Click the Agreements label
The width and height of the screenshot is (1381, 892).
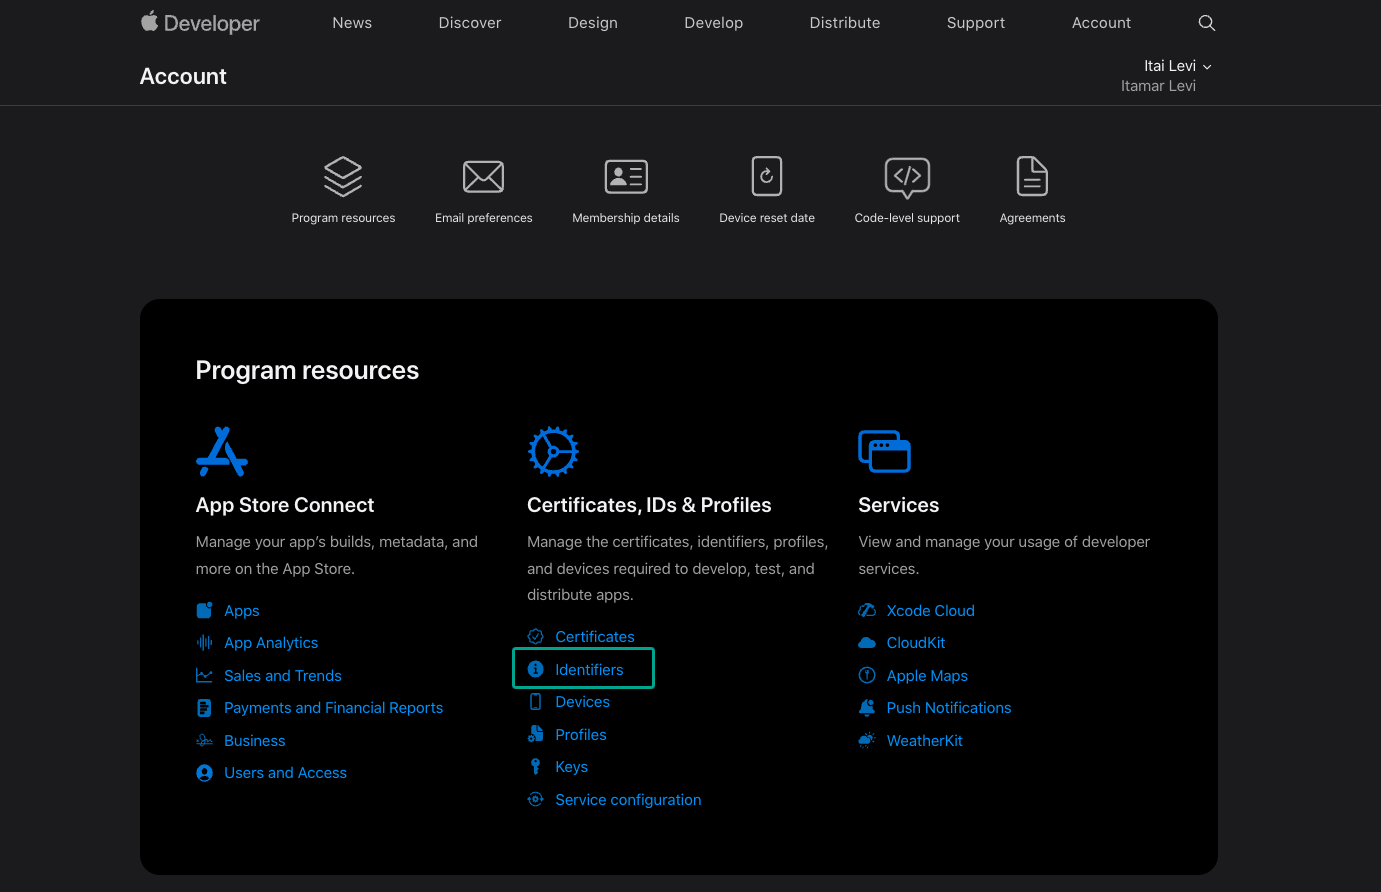pos(1032,218)
